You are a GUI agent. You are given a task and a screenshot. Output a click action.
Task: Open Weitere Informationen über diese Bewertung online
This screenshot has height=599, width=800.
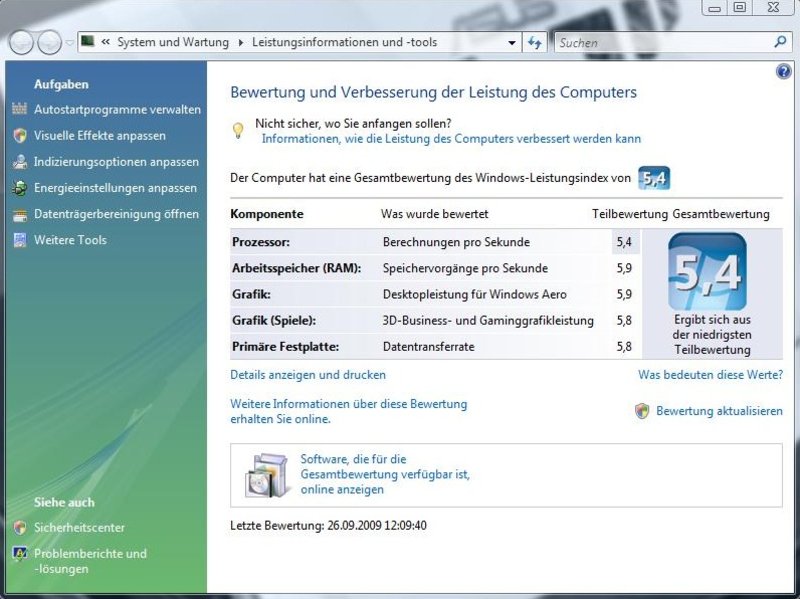tap(348, 411)
